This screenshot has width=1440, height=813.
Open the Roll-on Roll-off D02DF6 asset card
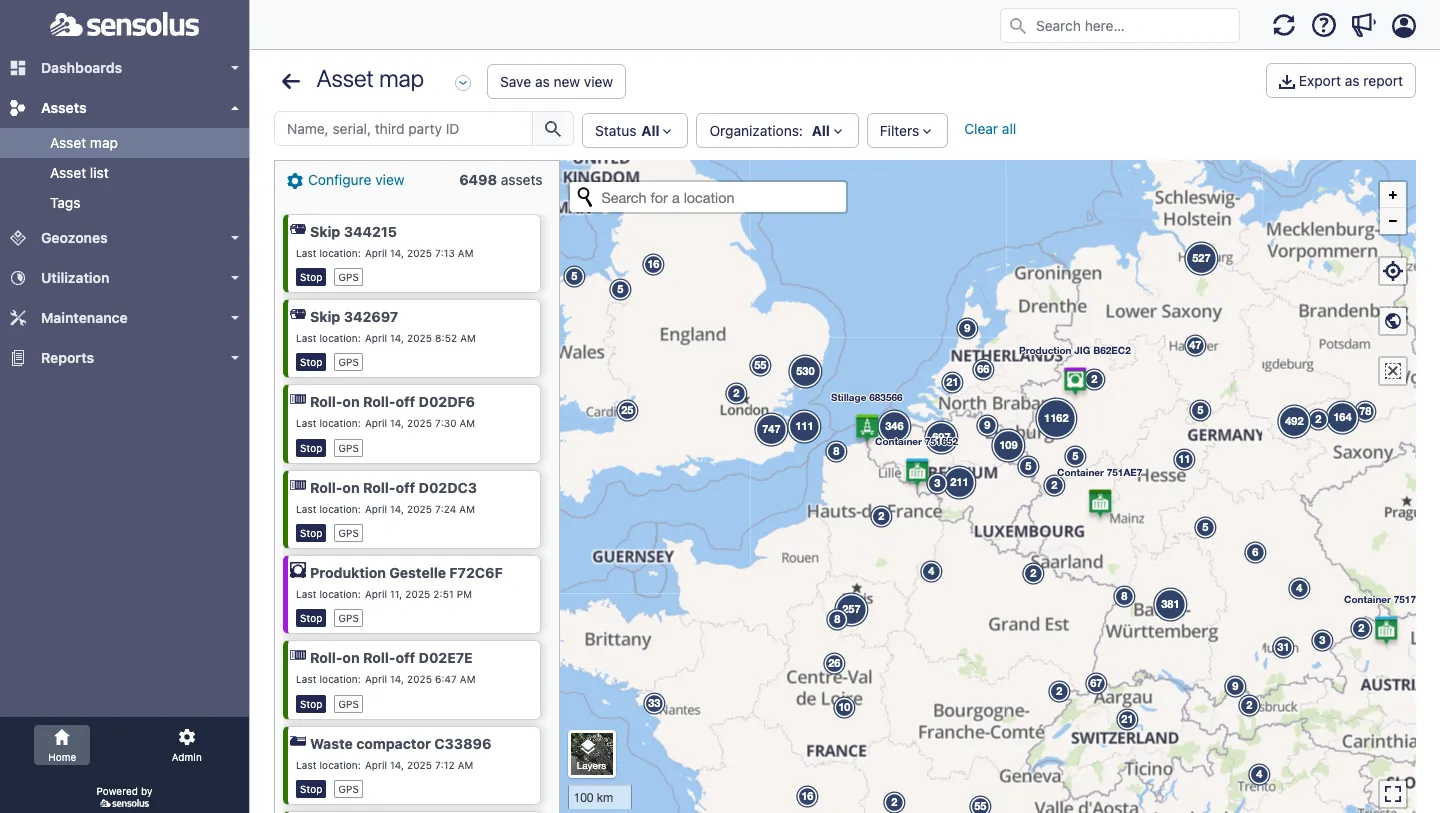pos(412,424)
